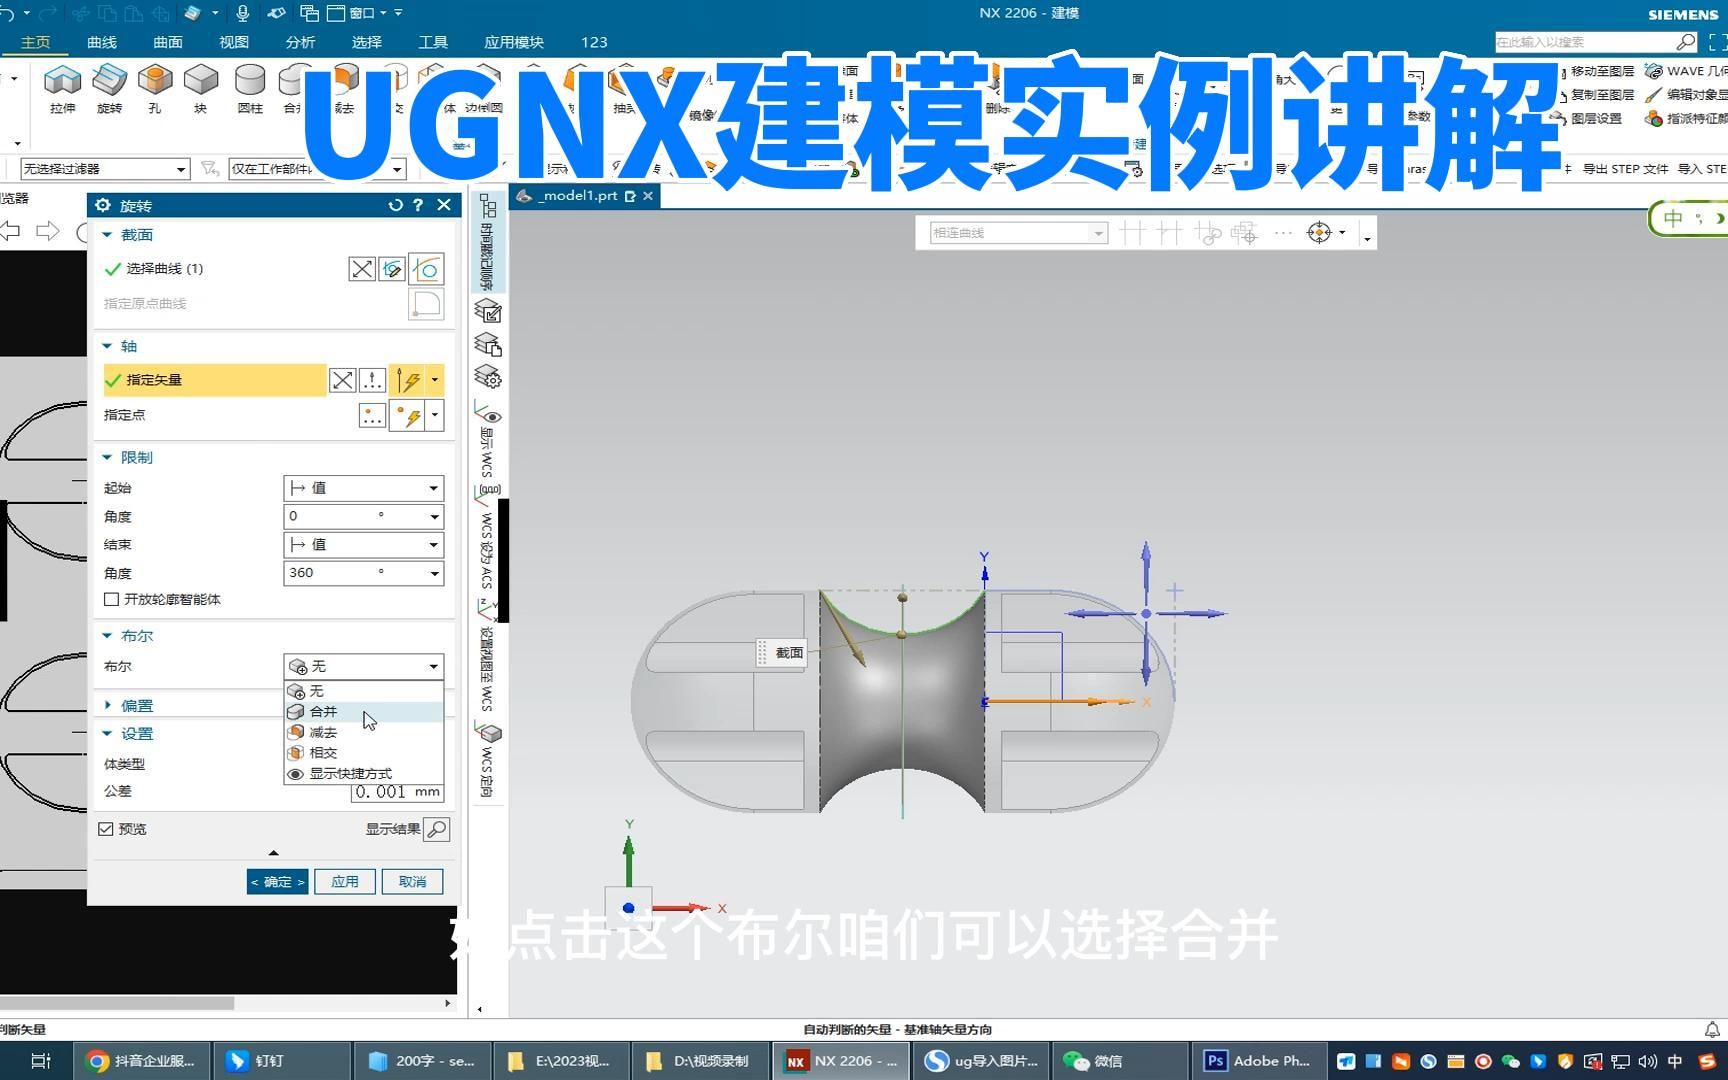Image resolution: width=1728 pixels, height=1080 pixels.
Task: Uncheck the 预览 checkbox
Action: click(106, 828)
